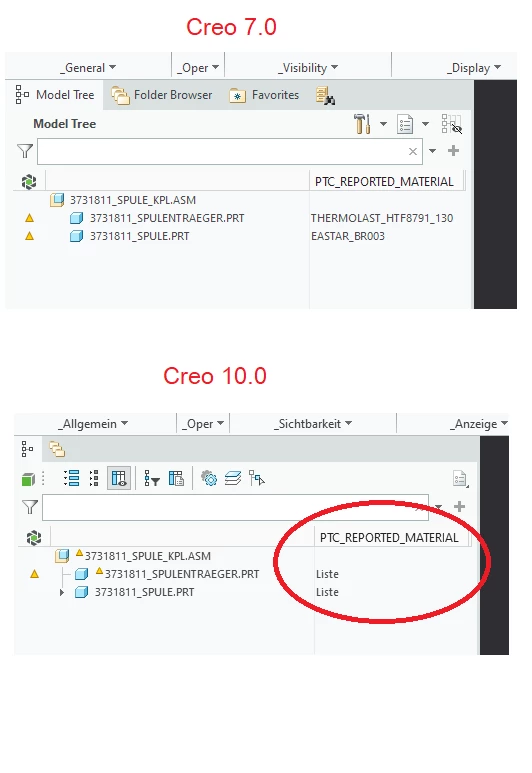Click the expand all tree icon in Creo 10.0
The image size is (532, 773).
click(71, 478)
